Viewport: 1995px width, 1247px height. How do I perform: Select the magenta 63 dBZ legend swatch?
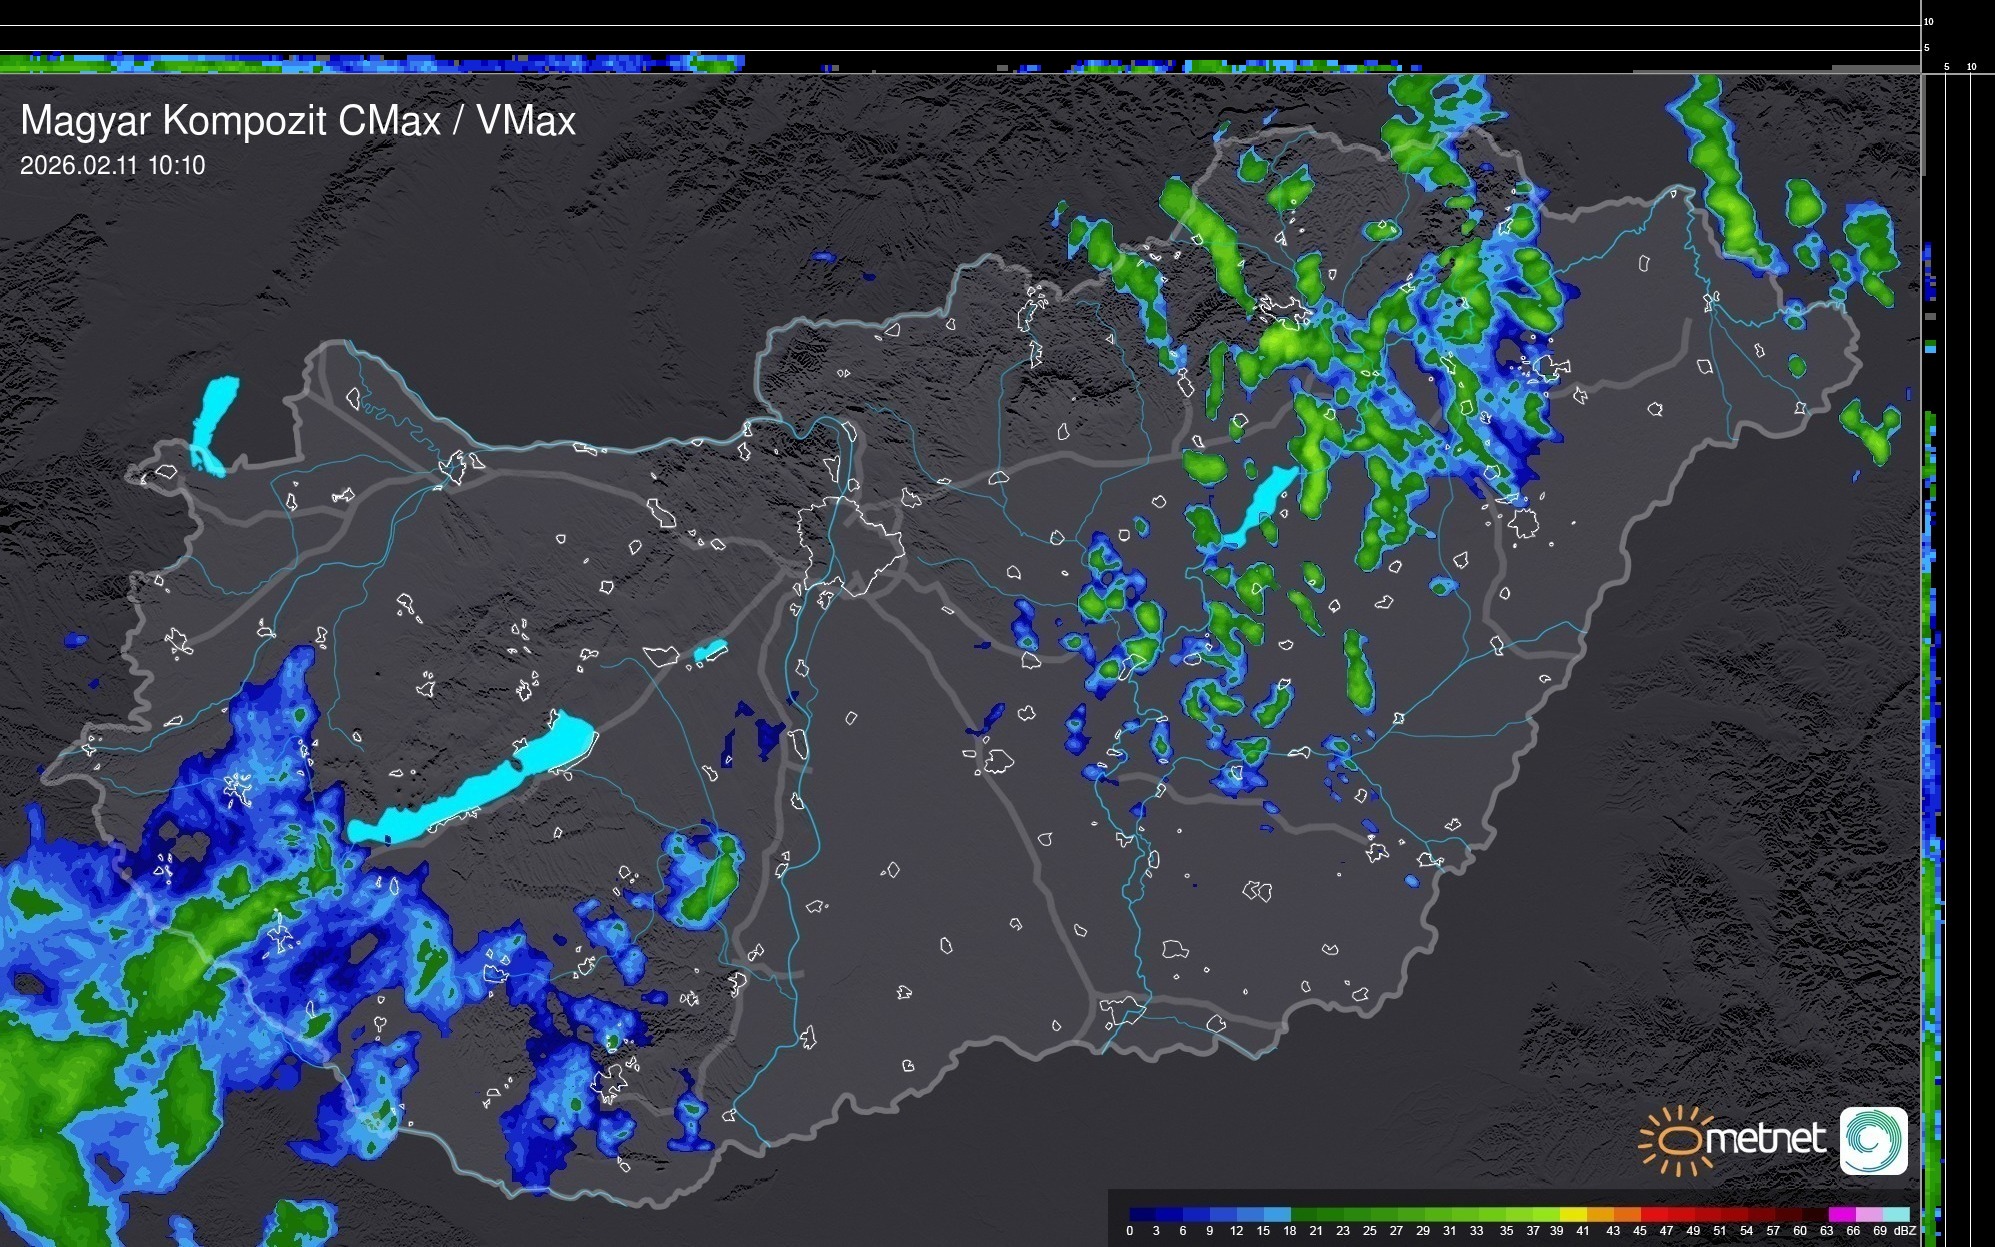(x=1841, y=1214)
